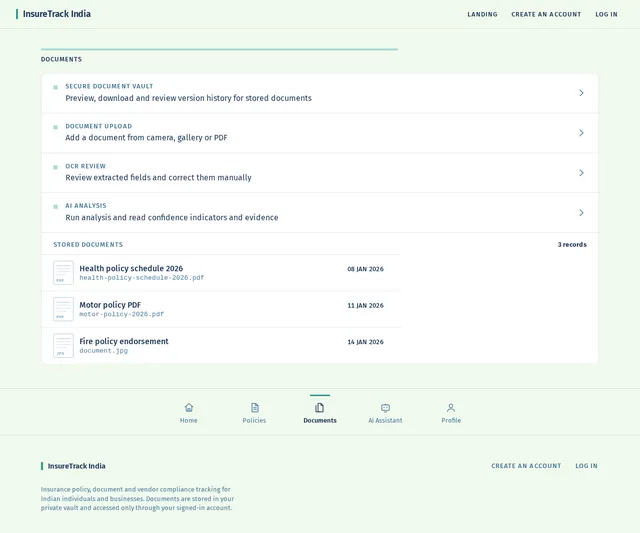Click 'Review extracted fields and correct them manually'

pos(158,178)
